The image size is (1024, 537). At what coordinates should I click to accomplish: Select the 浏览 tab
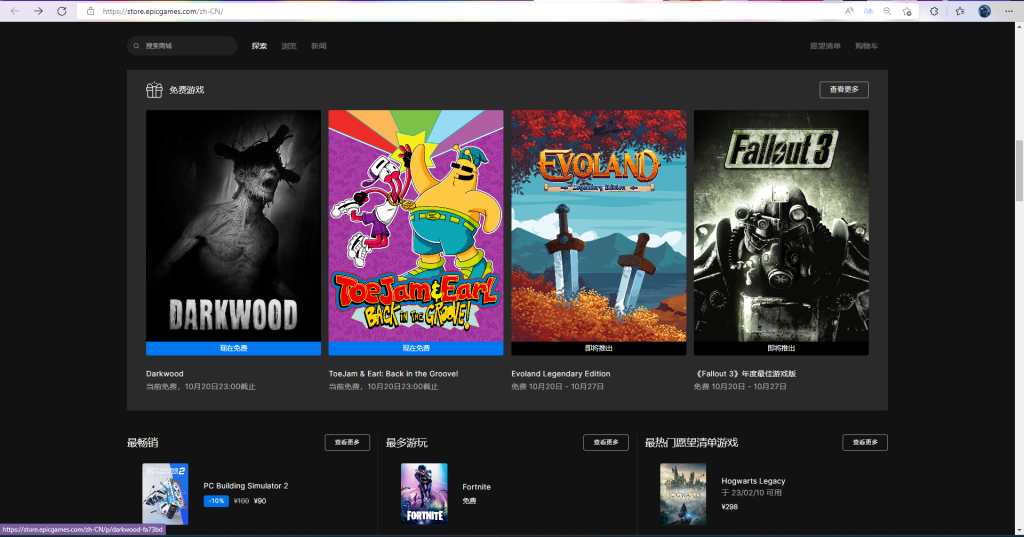pos(289,46)
